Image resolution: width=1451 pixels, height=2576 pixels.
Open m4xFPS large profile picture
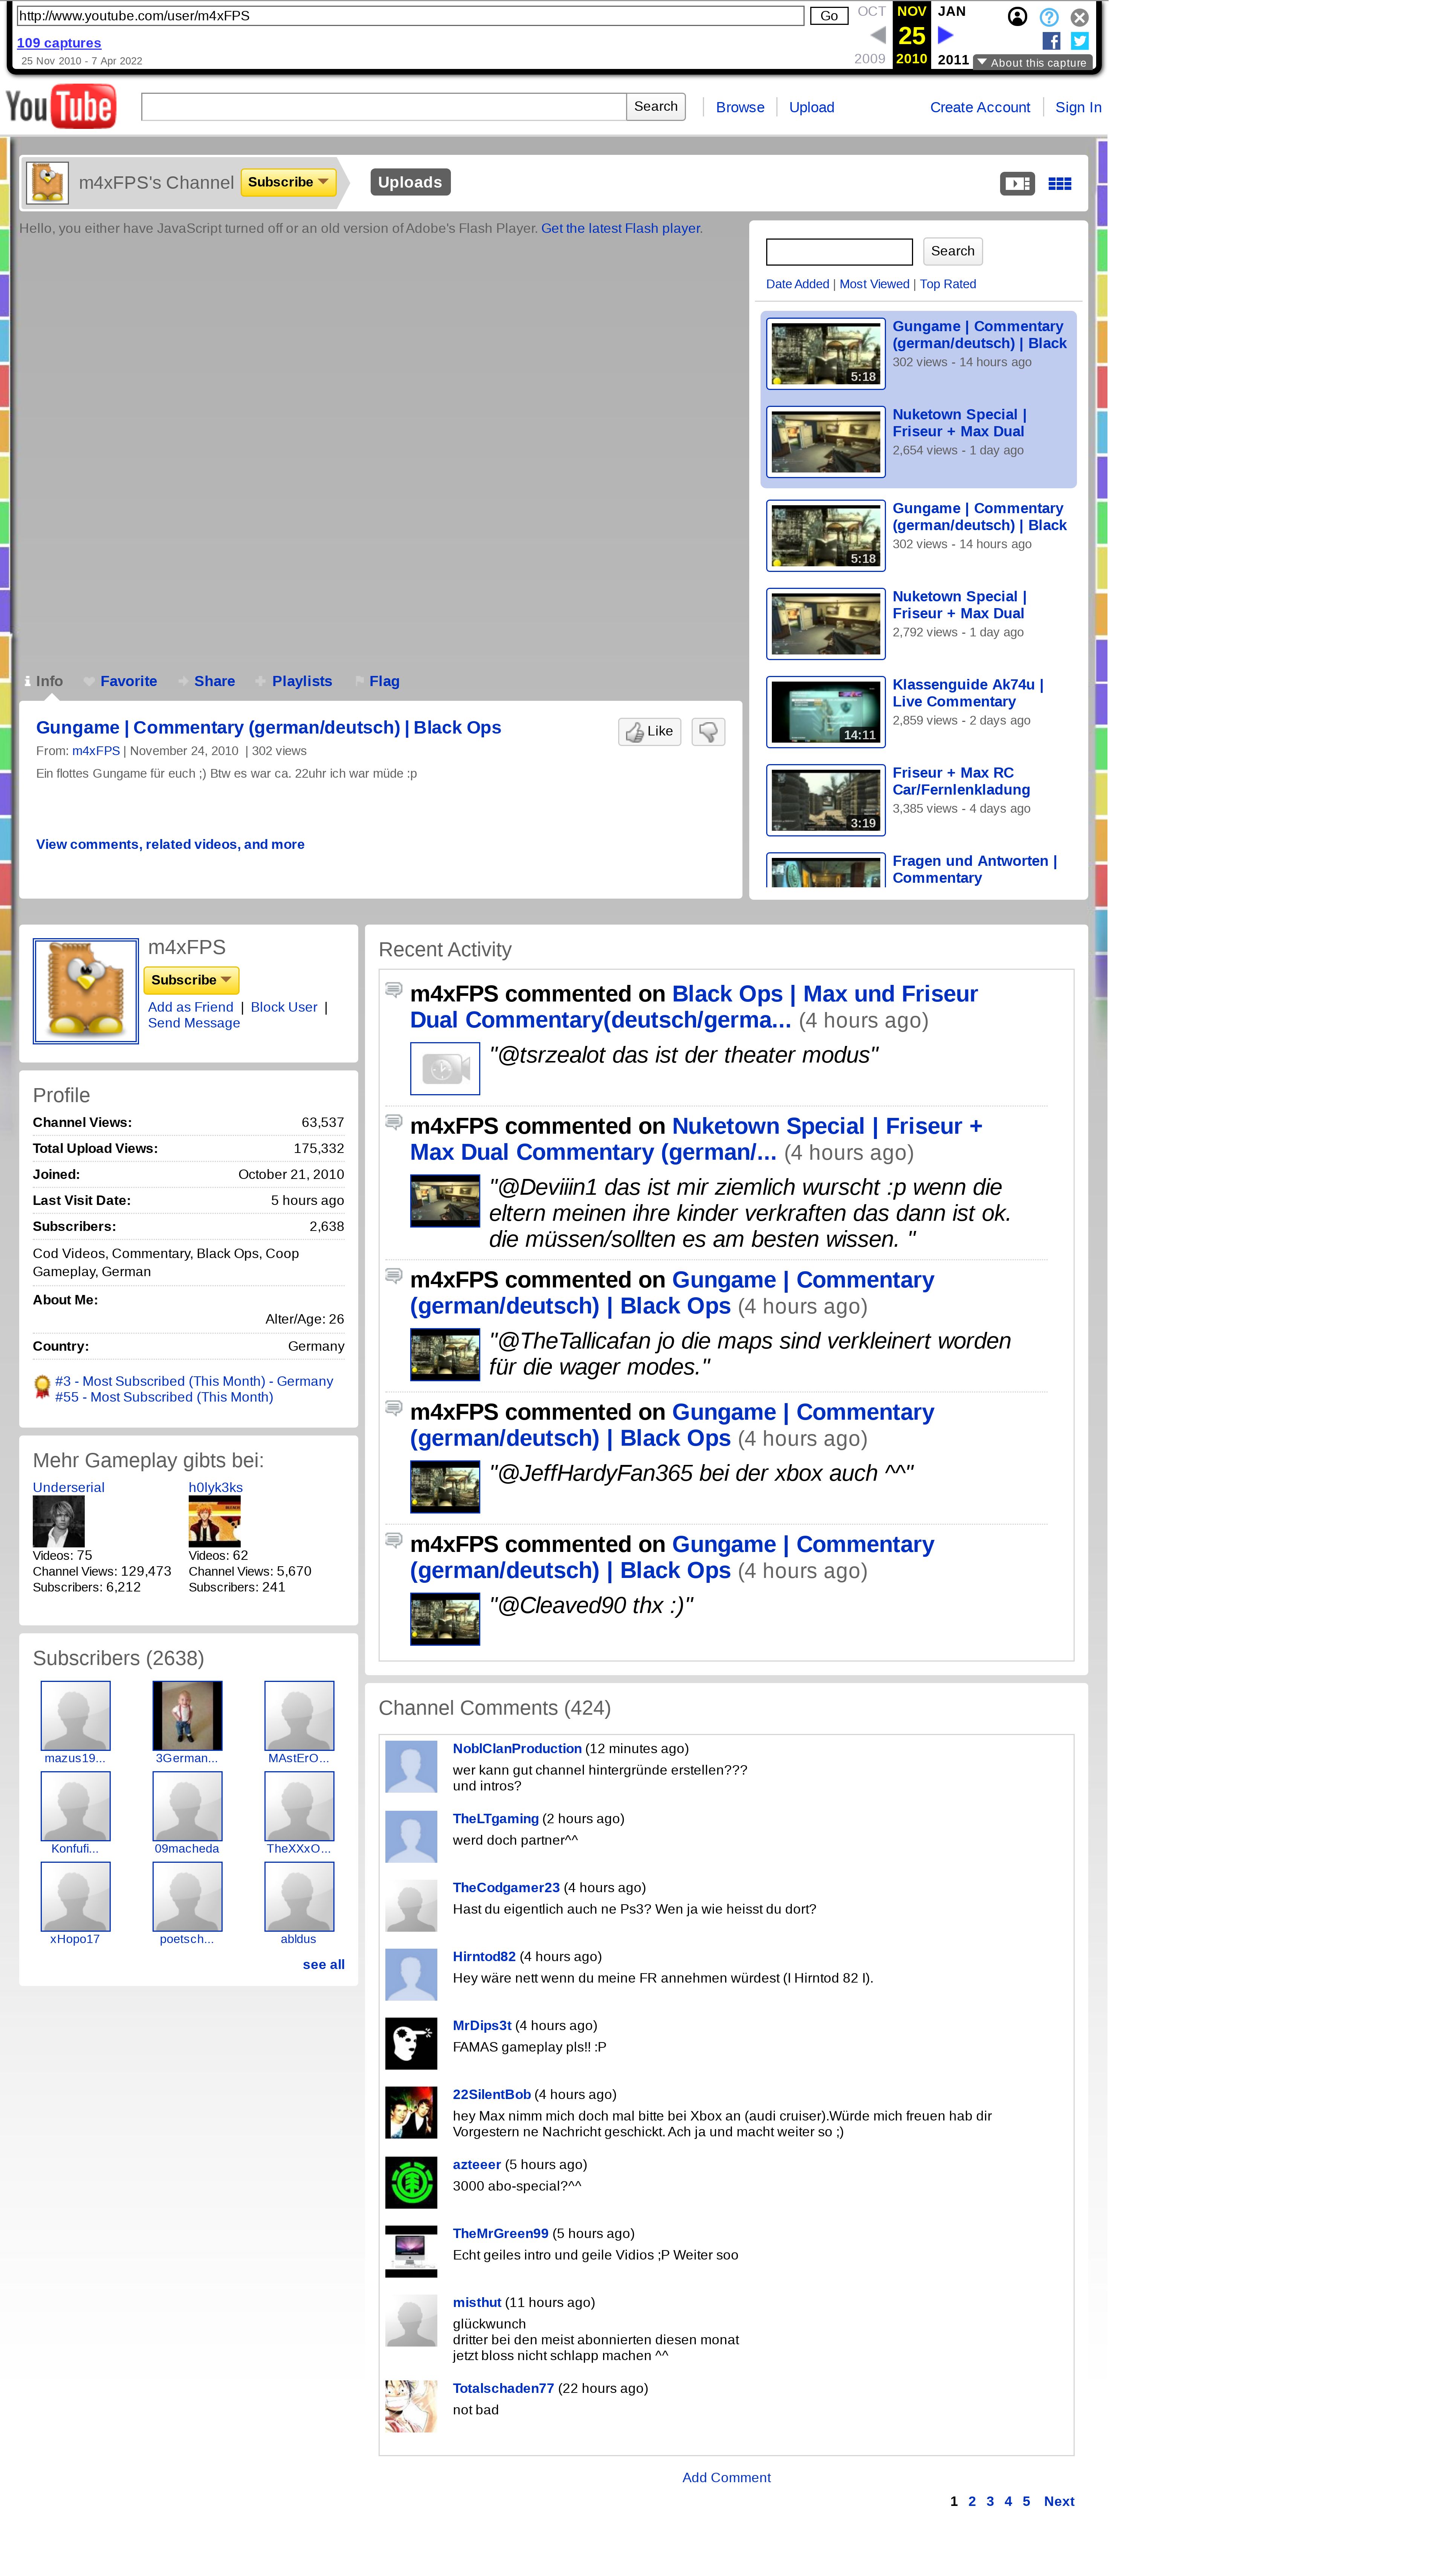(x=86, y=991)
